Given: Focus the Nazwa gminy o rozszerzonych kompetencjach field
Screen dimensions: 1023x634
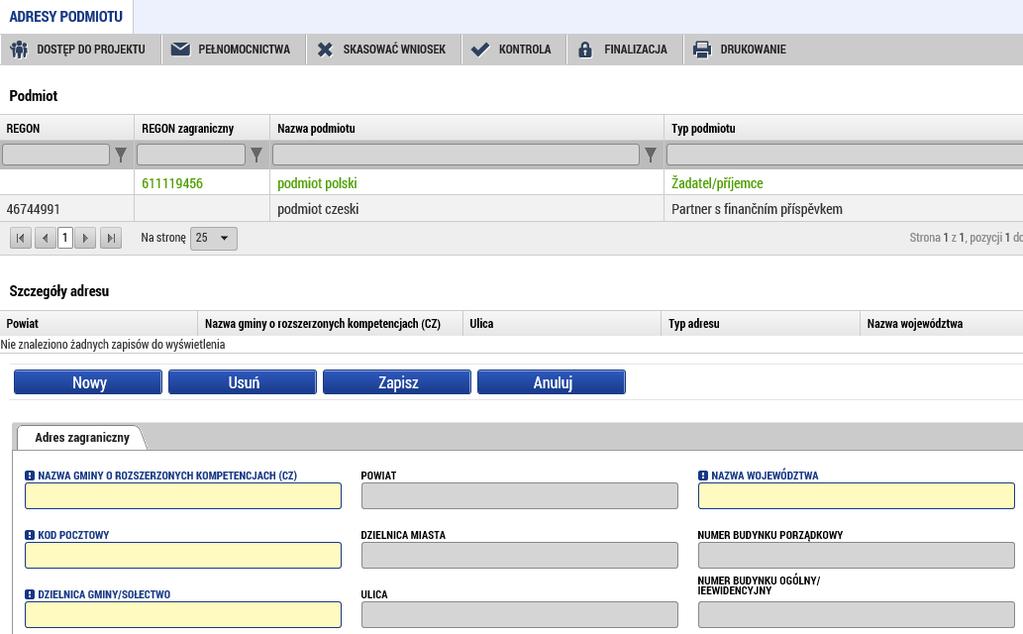Looking at the screenshot, I should (183, 496).
